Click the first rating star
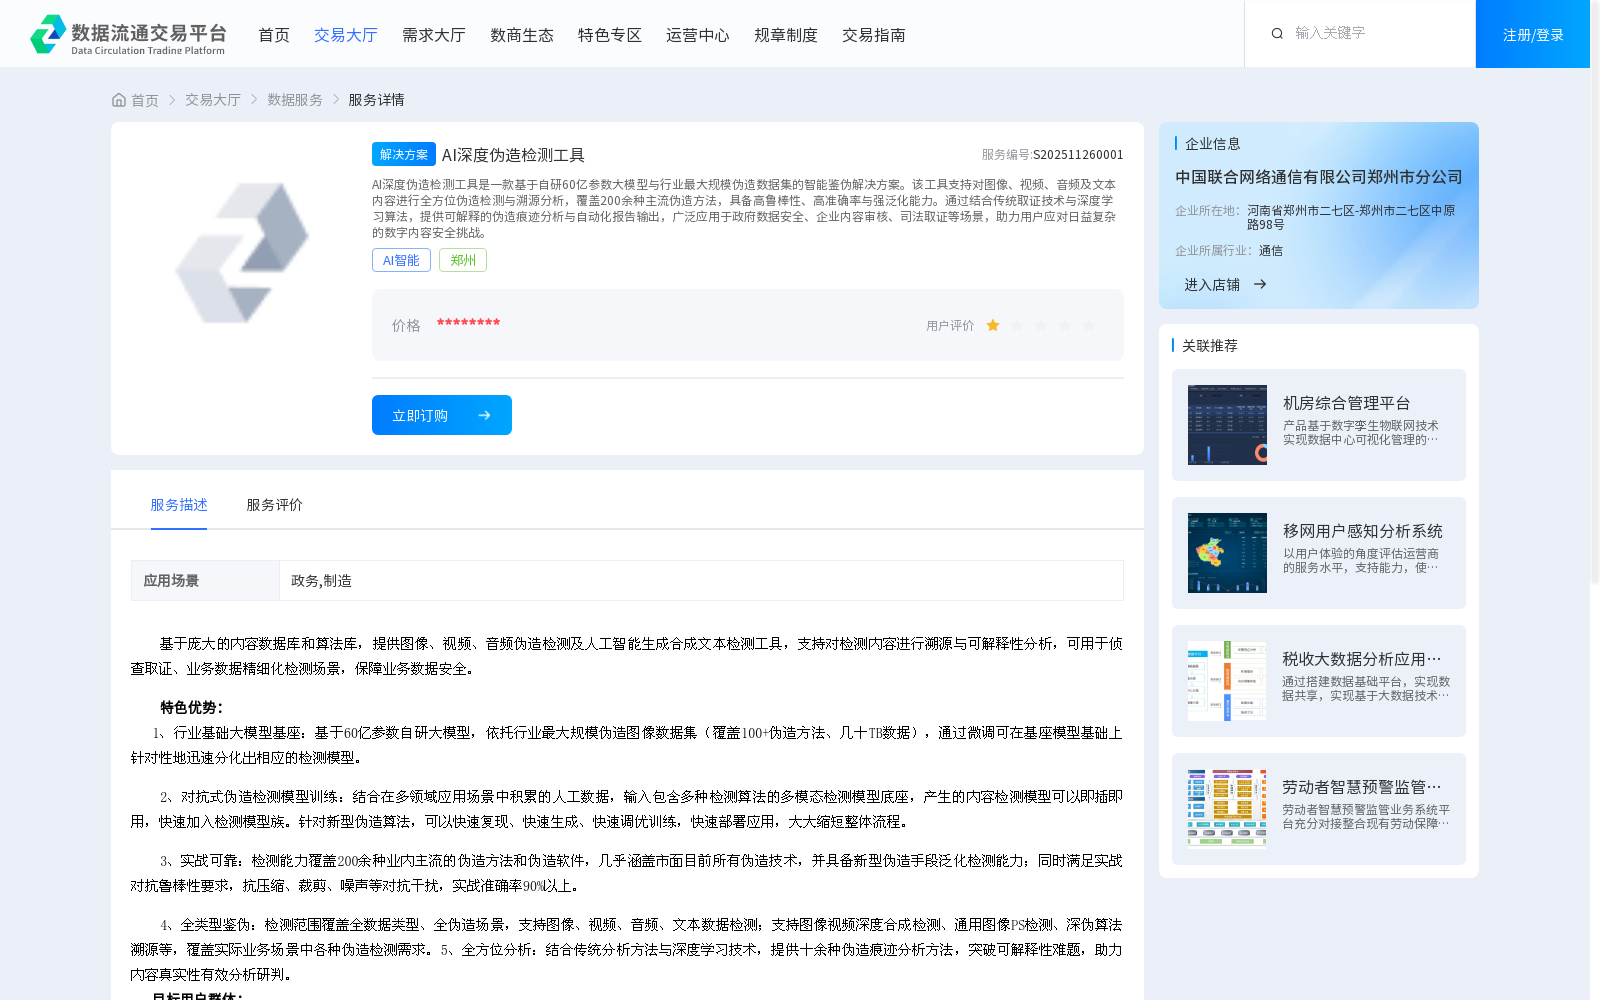The height and width of the screenshot is (1000, 1600). point(993,325)
